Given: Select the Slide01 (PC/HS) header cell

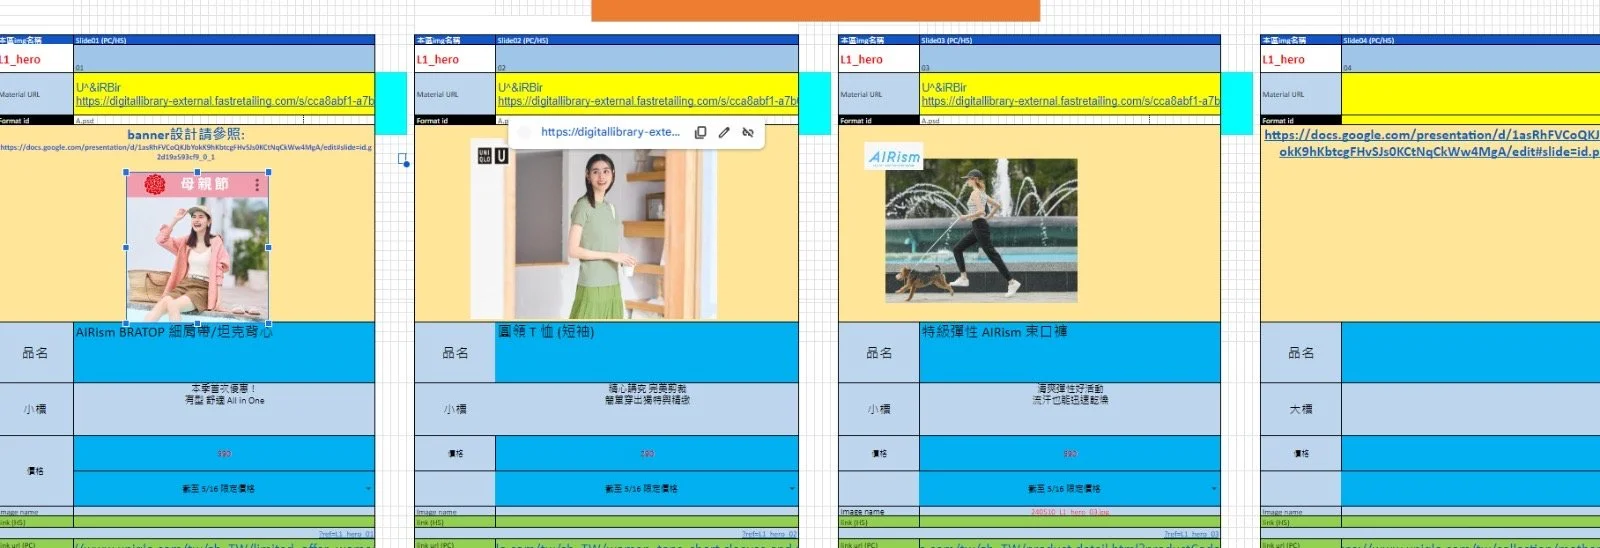Looking at the screenshot, I should [x=224, y=40].
